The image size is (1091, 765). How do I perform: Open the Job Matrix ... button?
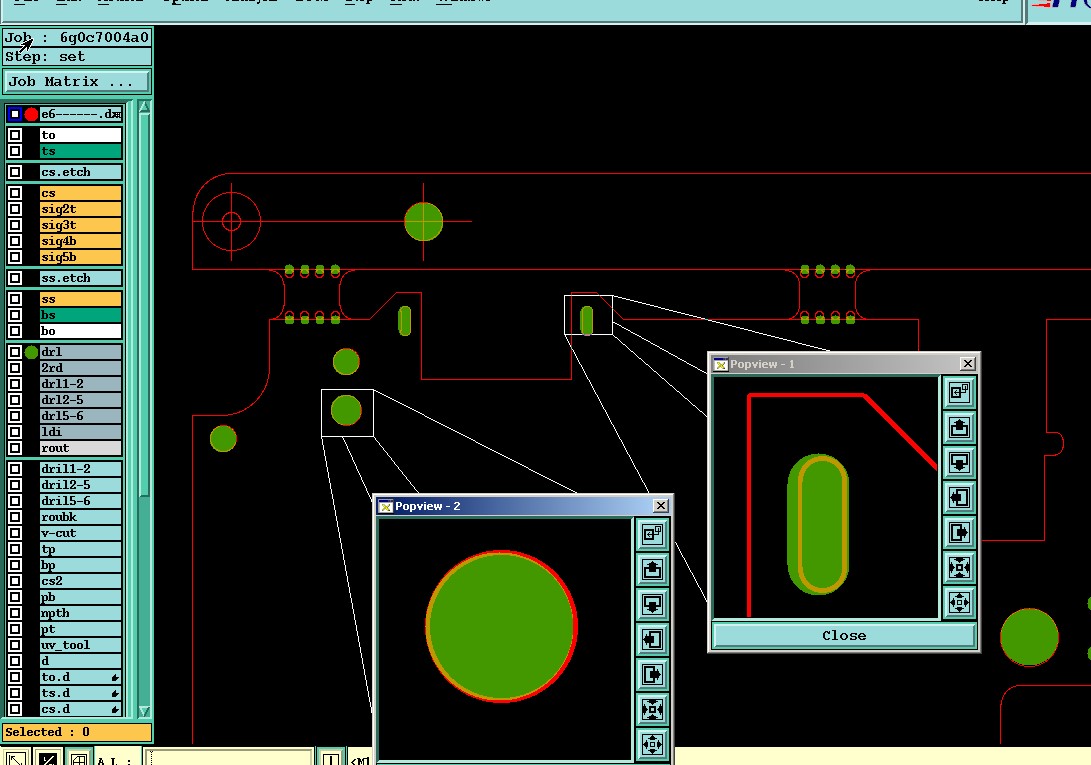click(x=77, y=81)
